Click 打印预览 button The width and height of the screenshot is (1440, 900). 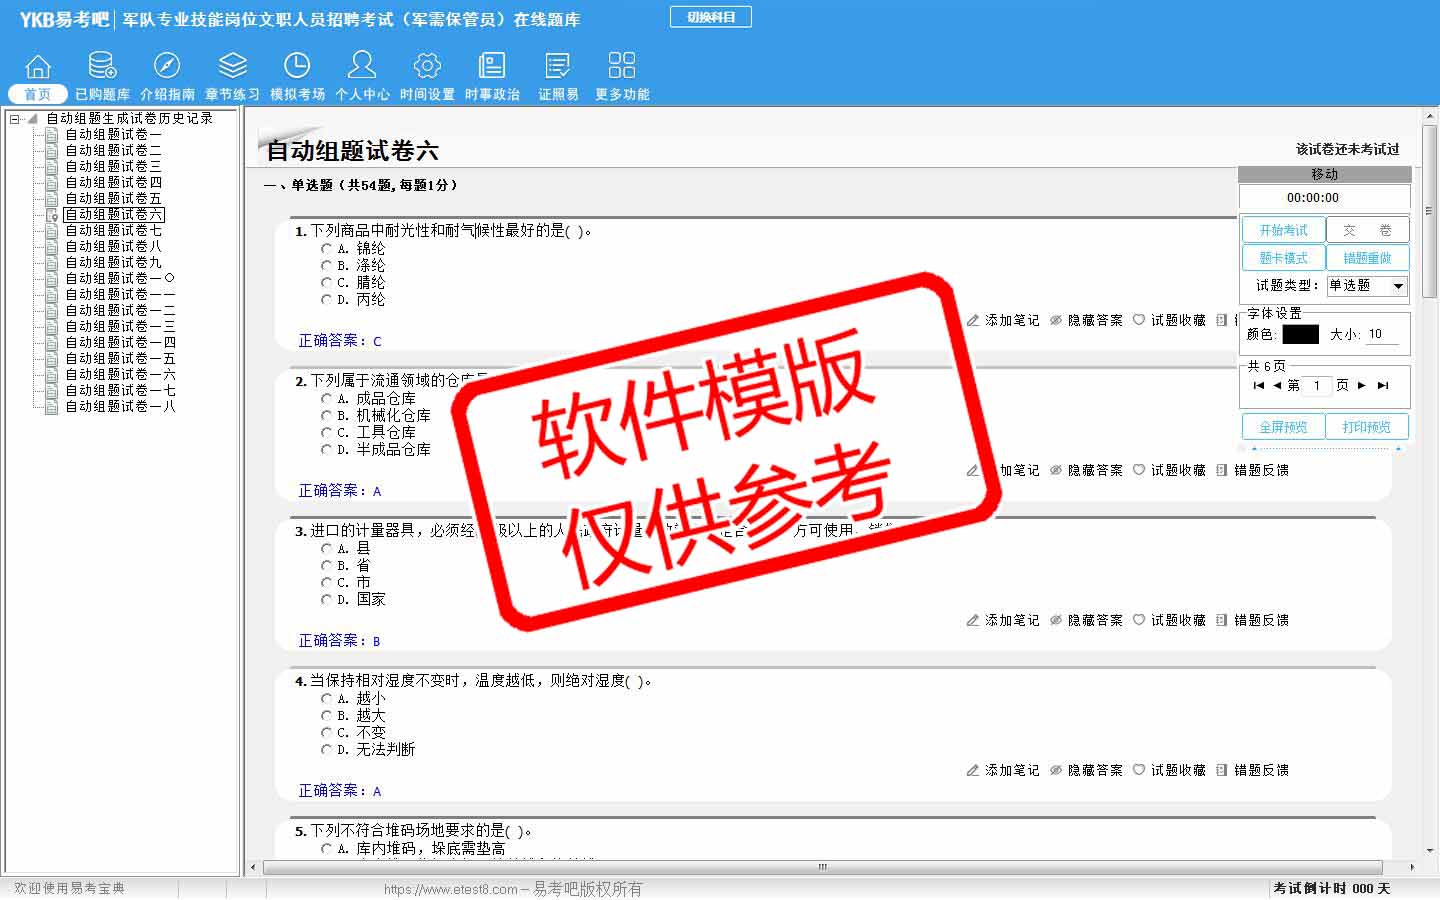tap(1367, 427)
